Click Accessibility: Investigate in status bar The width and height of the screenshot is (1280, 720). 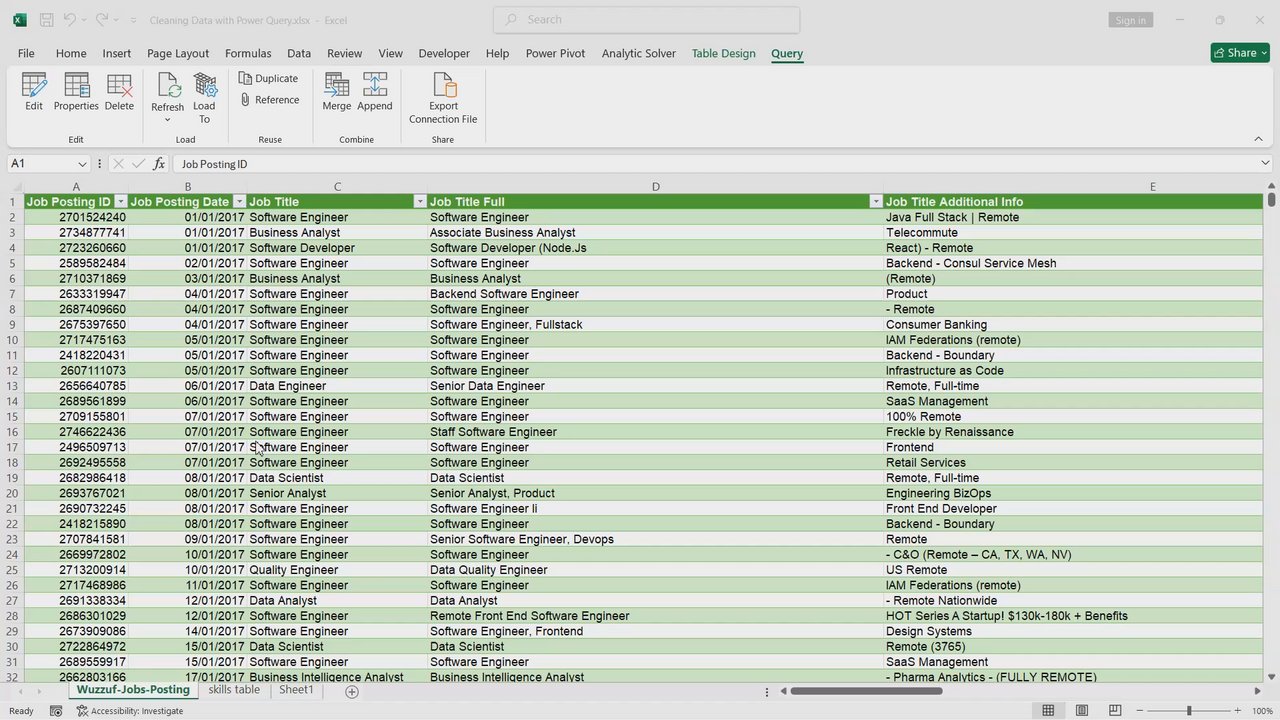point(130,710)
